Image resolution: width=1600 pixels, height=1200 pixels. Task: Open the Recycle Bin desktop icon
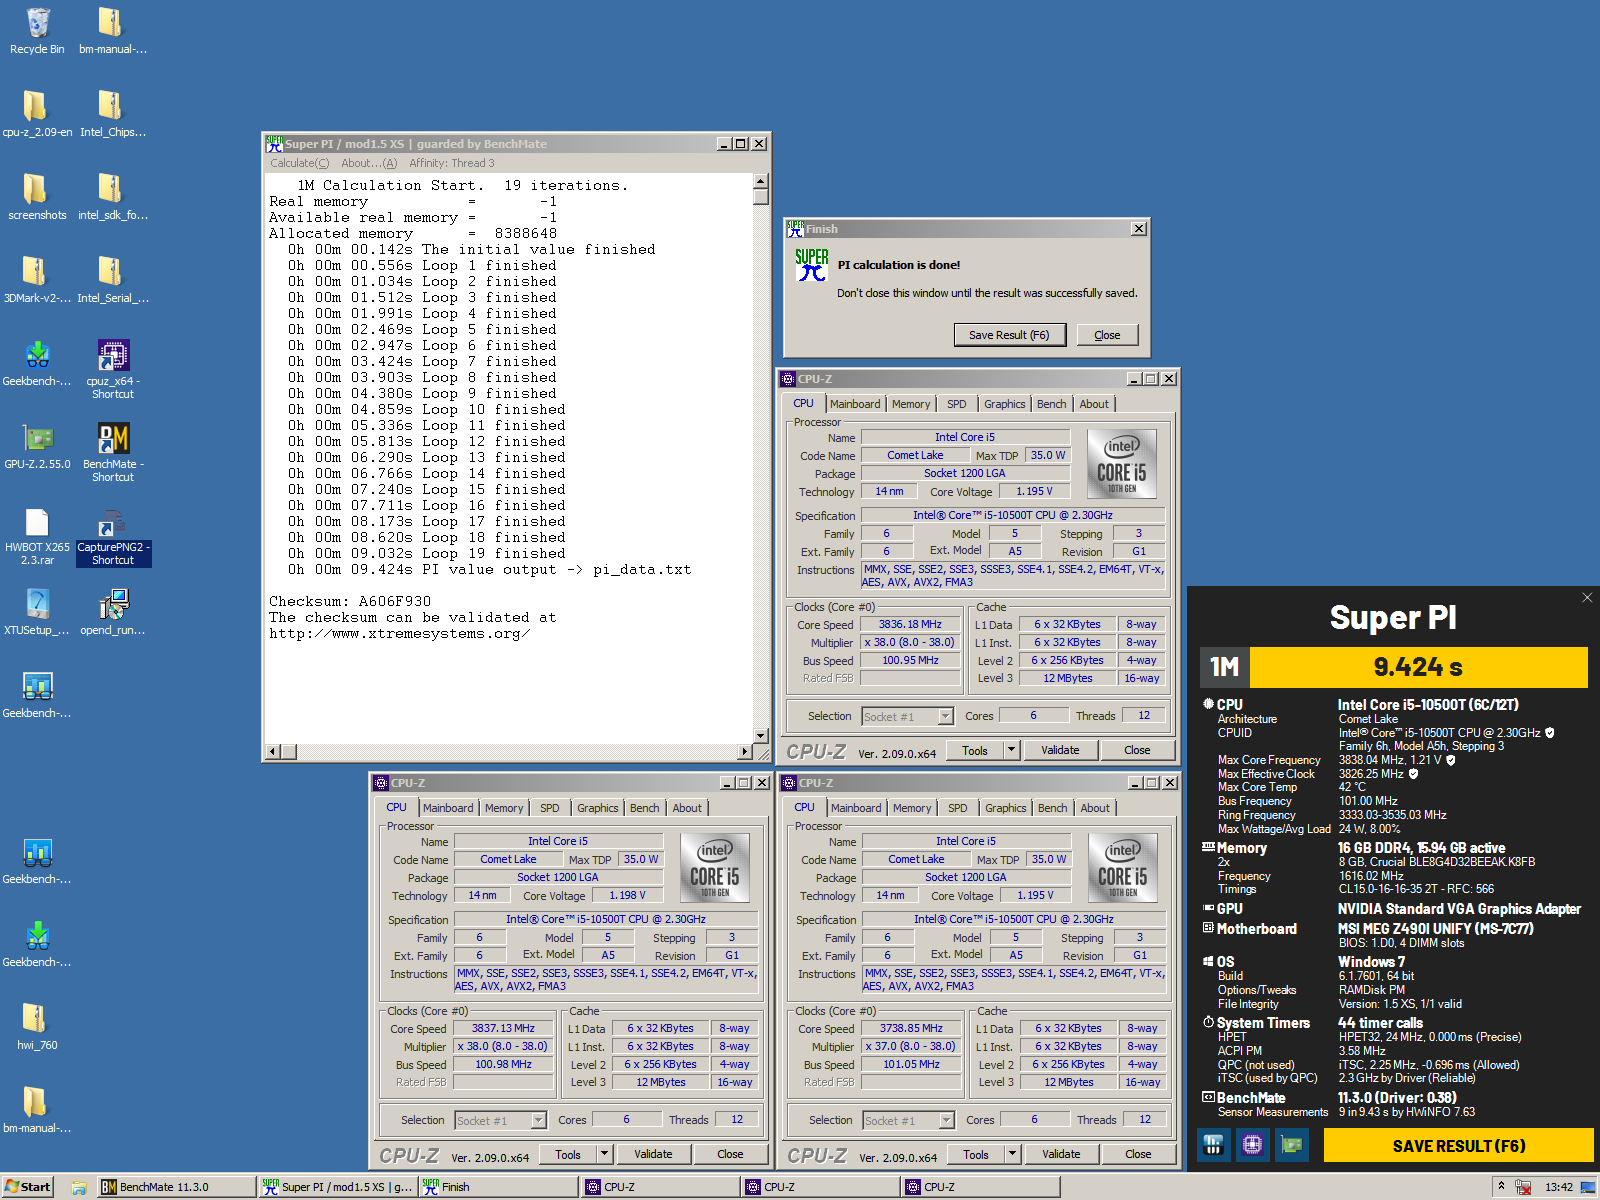click(x=37, y=23)
